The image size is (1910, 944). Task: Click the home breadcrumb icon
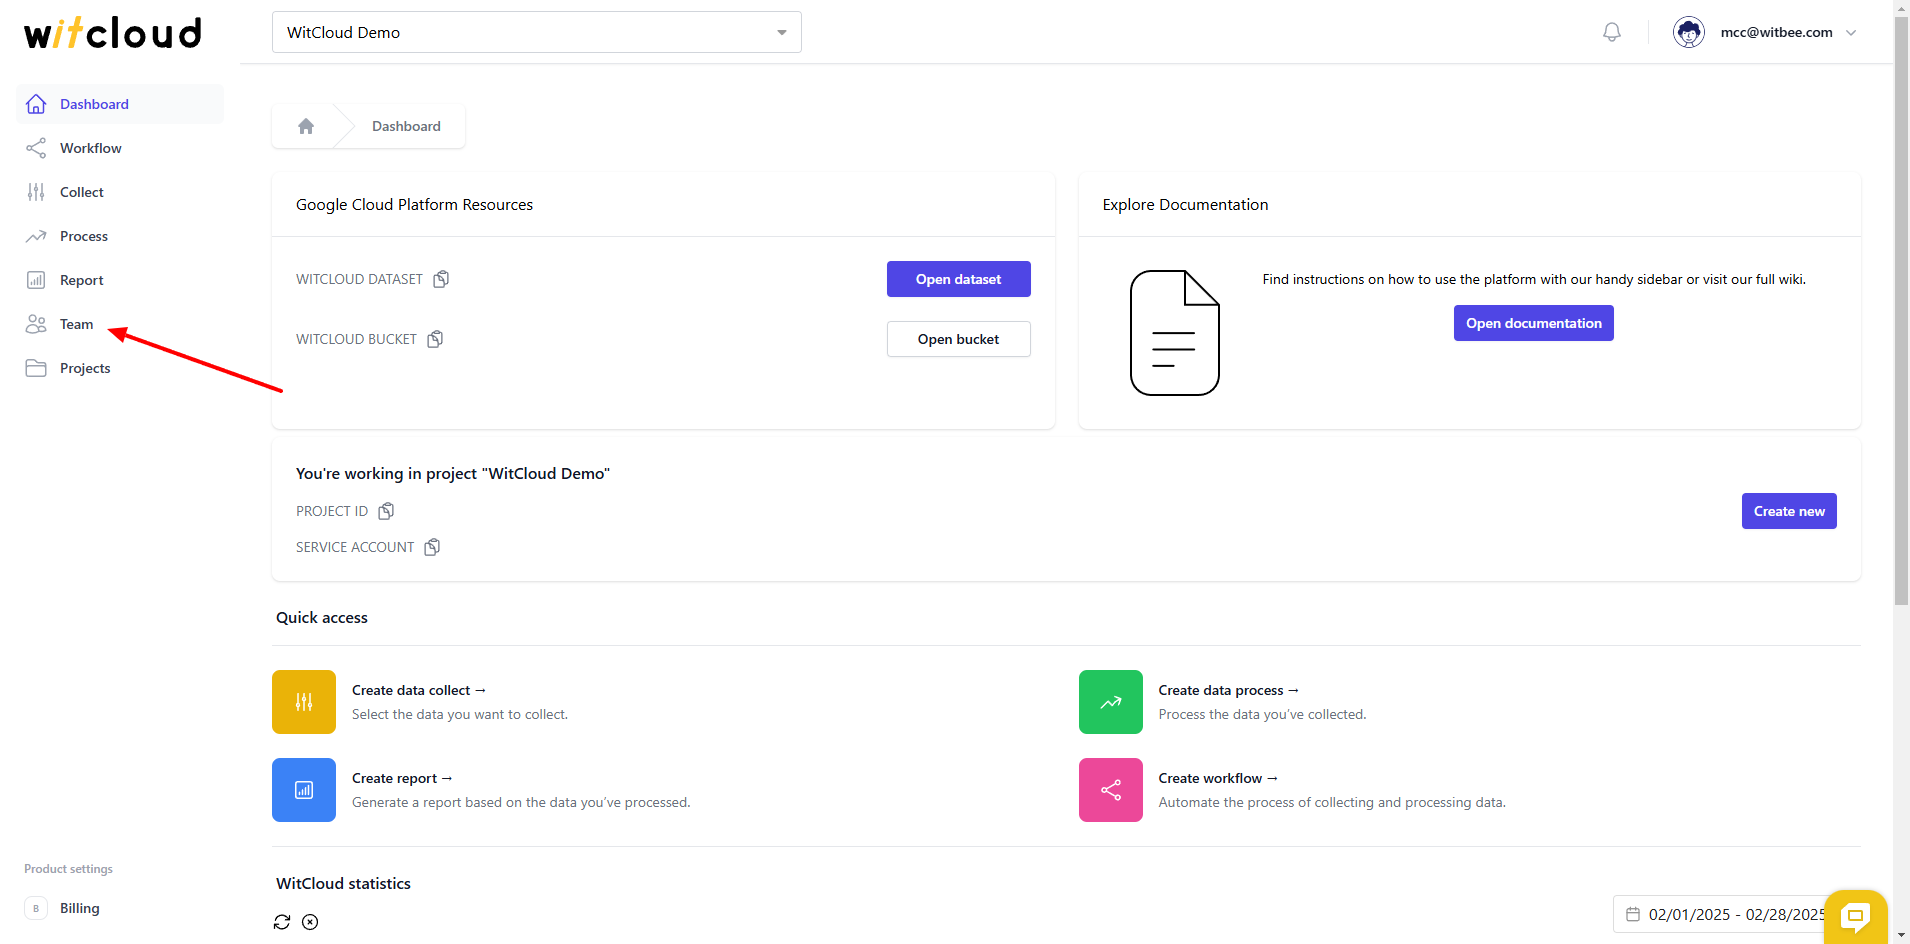click(306, 126)
